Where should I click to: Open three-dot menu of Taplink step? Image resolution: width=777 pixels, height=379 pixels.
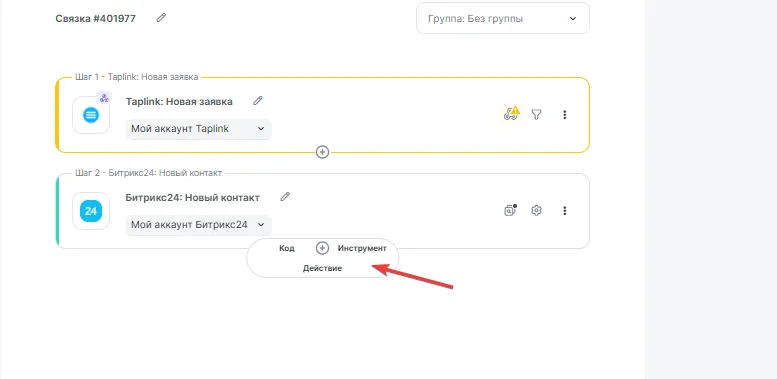click(x=564, y=114)
